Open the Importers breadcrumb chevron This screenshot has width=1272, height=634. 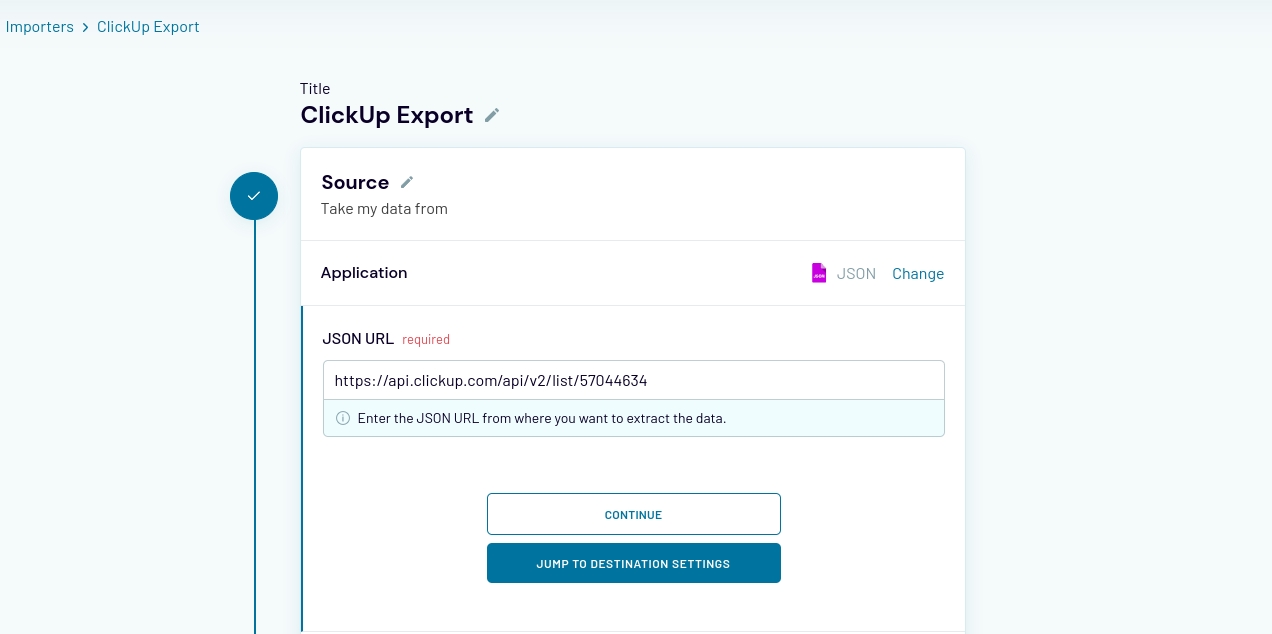[x=85, y=27]
